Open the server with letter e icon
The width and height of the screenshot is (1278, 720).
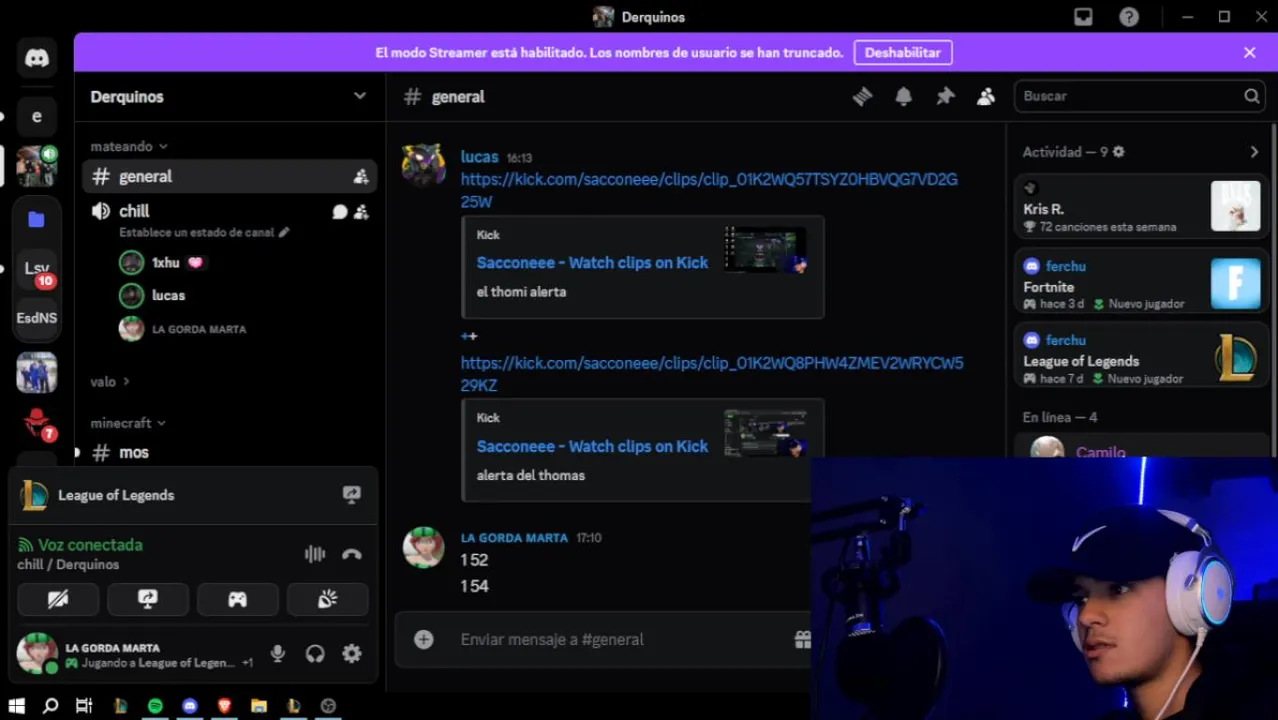point(37,116)
